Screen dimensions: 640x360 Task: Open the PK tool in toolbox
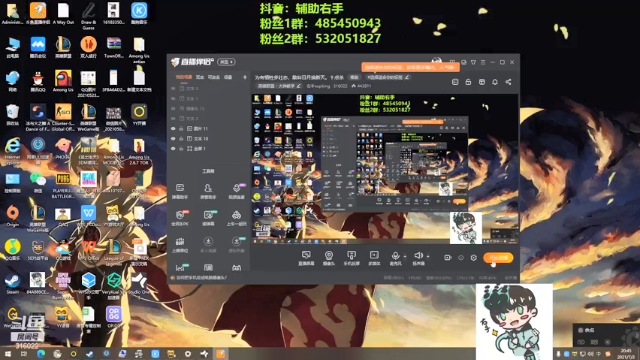pyautogui.click(x=180, y=218)
